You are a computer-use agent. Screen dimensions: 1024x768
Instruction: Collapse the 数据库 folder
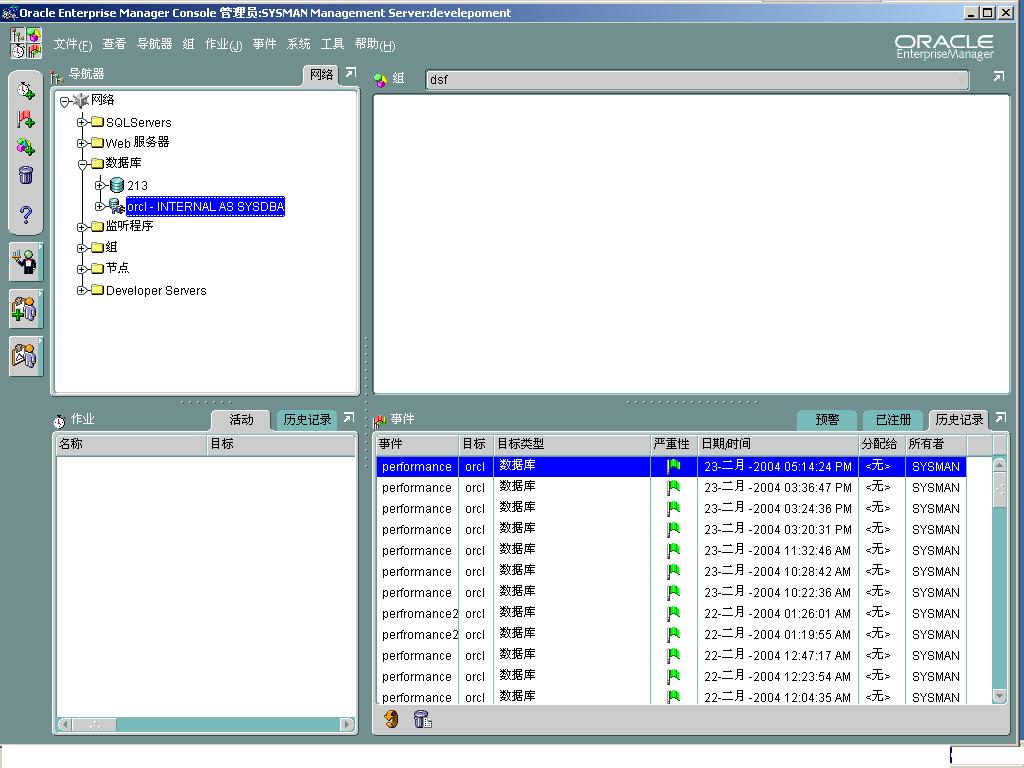pos(82,164)
